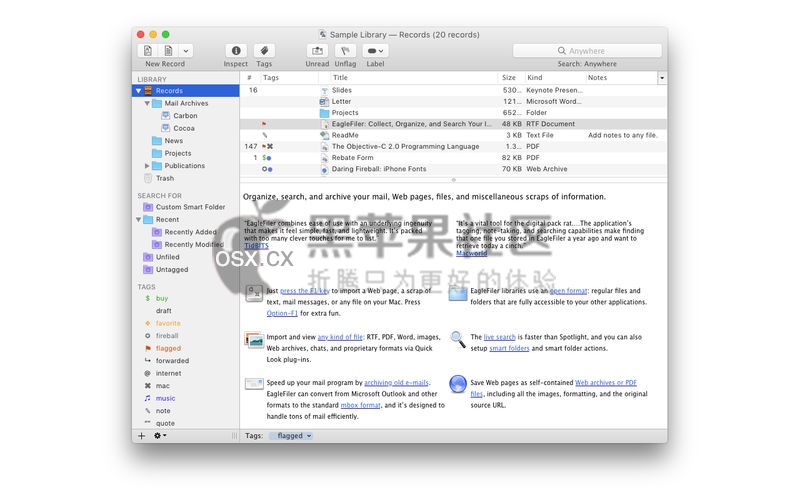Open the Trash
The image size is (800, 500).
(x=164, y=178)
